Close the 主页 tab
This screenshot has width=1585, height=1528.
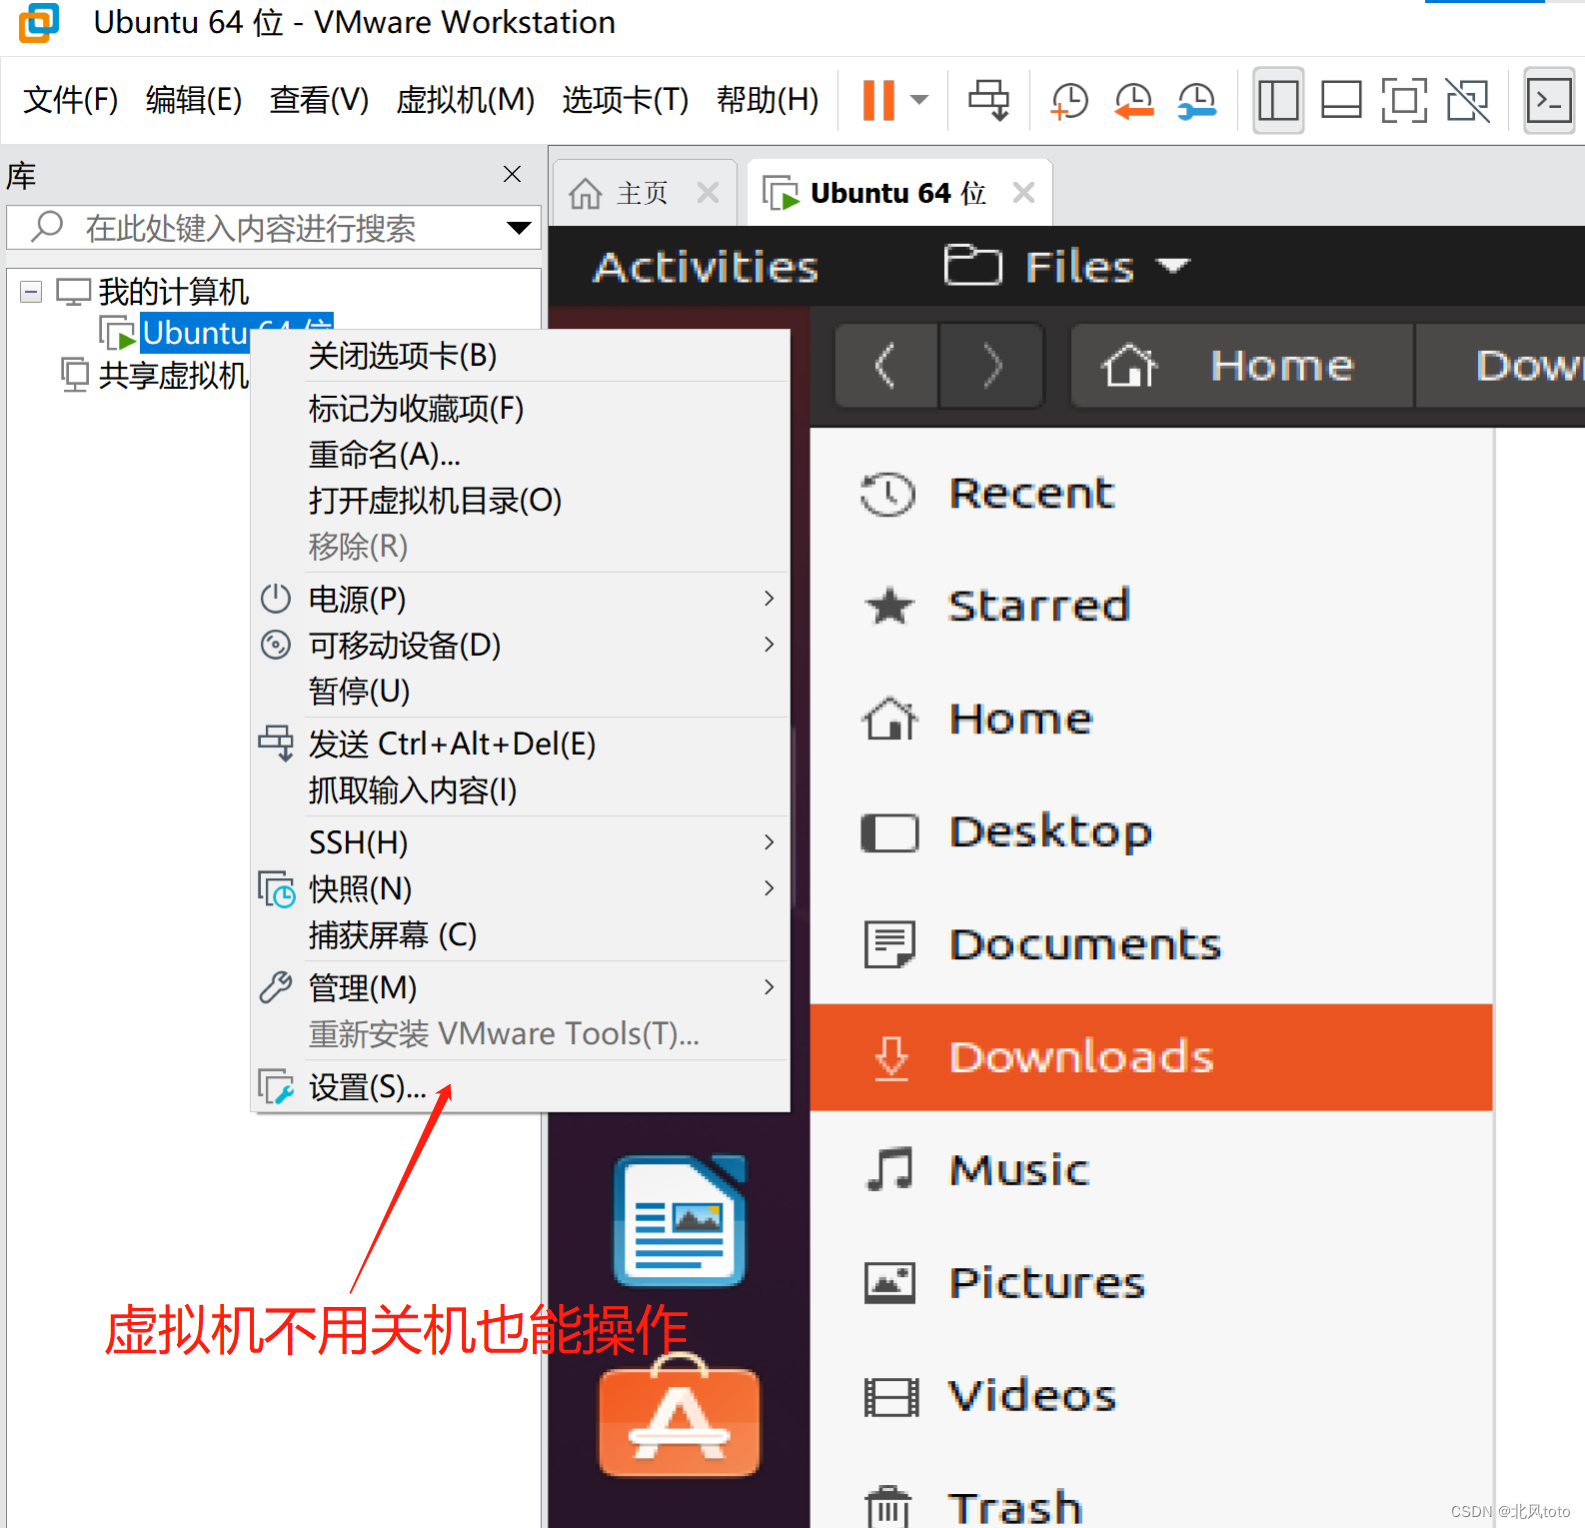(708, 192)
